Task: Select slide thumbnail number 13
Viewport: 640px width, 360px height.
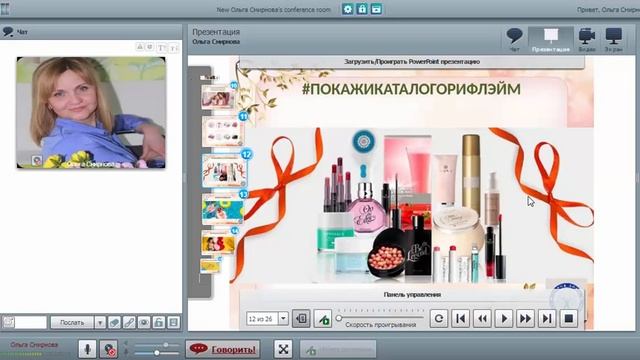Action: click(222, 209)
